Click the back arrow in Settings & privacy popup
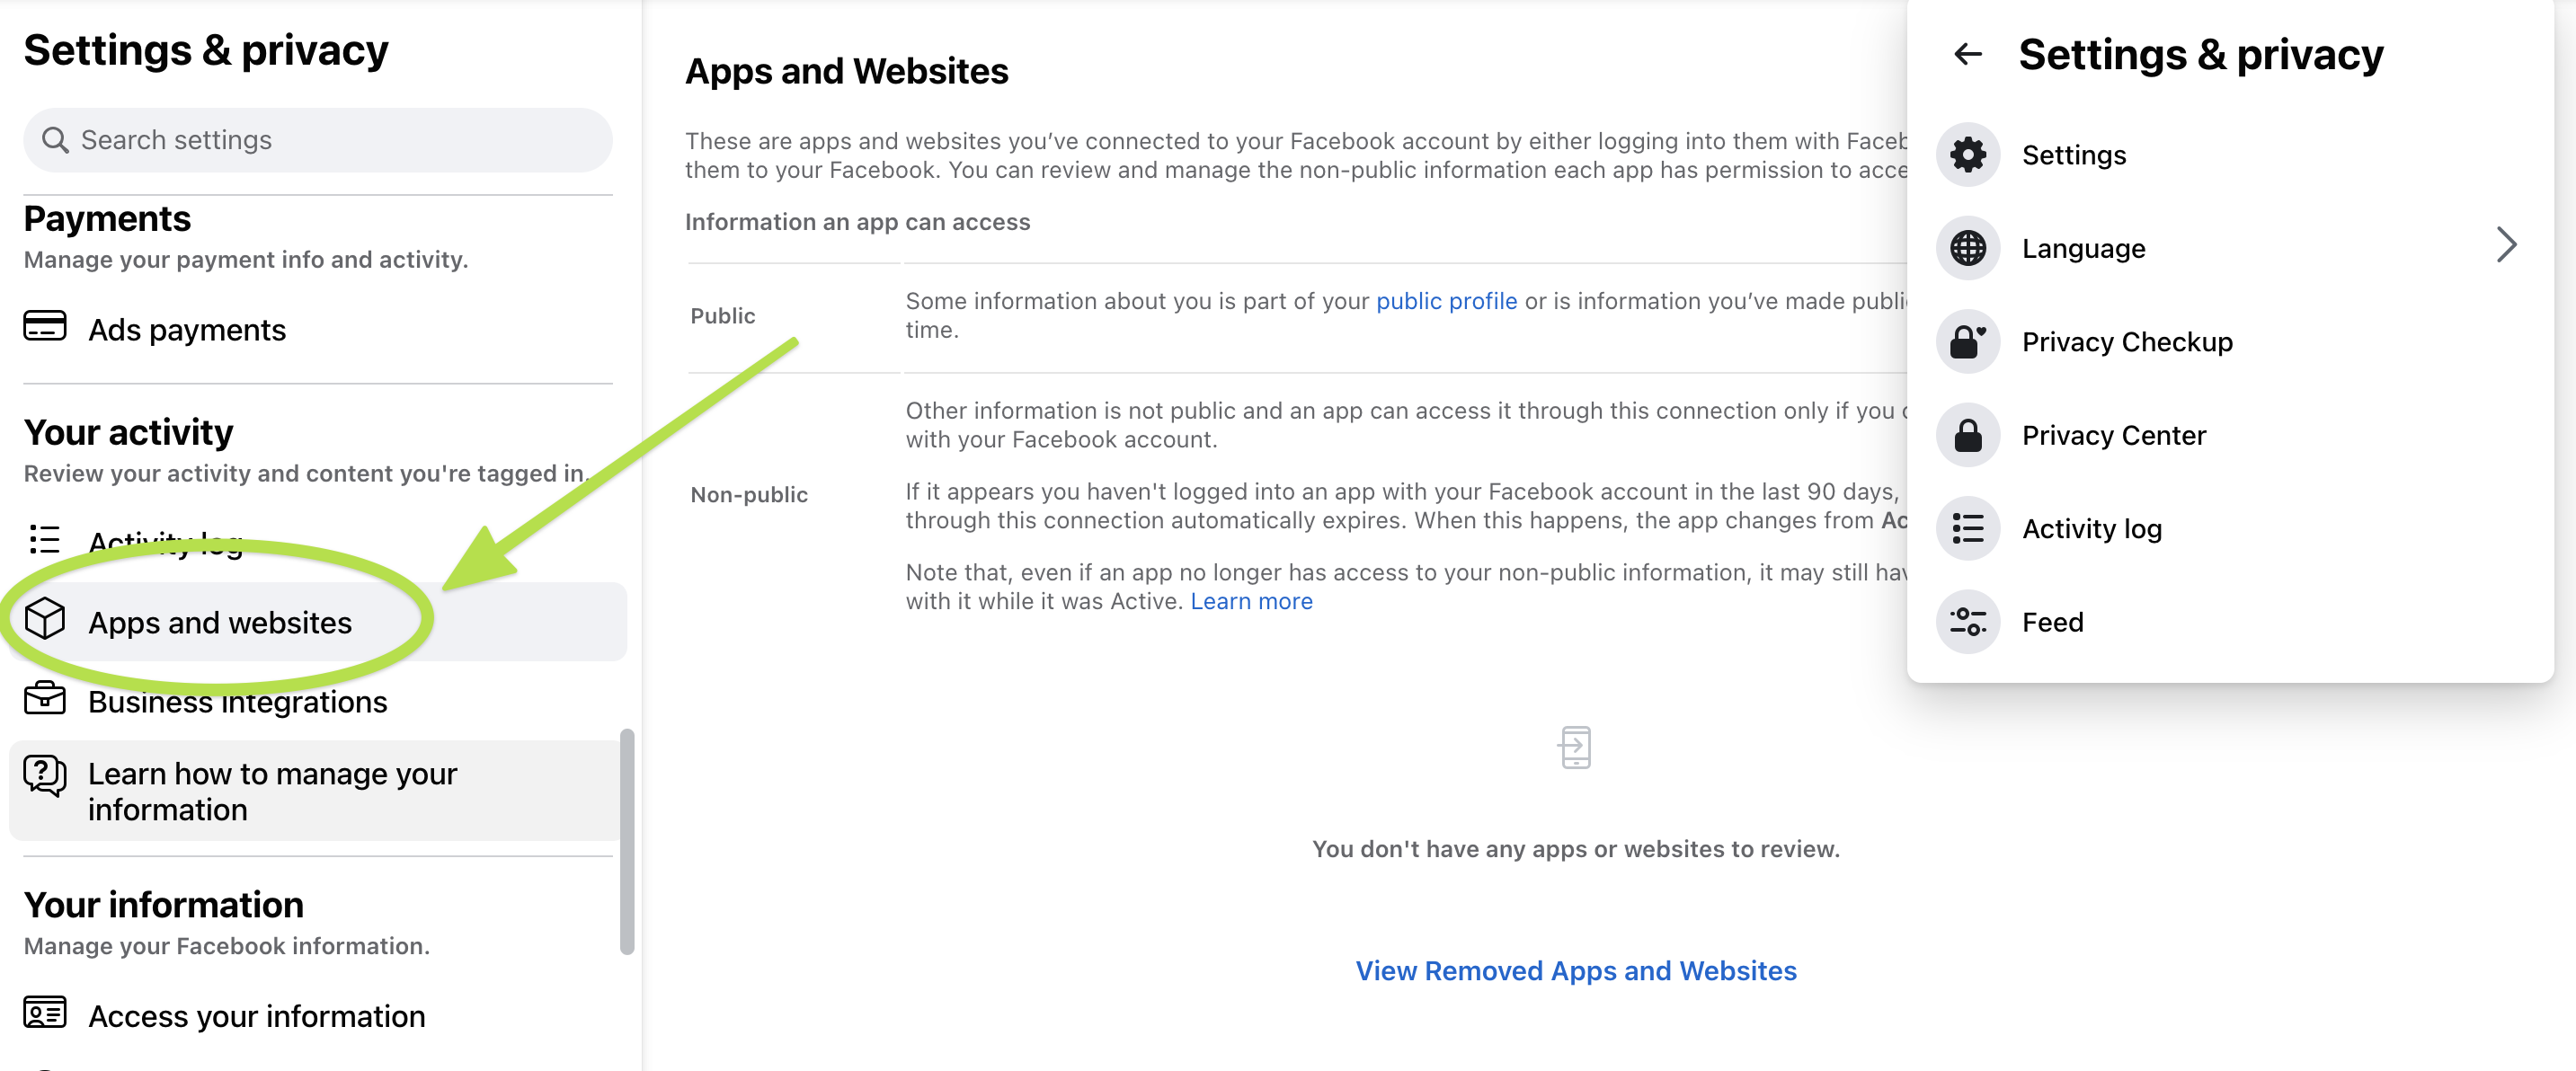The height and width of the screenshot is (1071, 2576). click(1967, 54)
